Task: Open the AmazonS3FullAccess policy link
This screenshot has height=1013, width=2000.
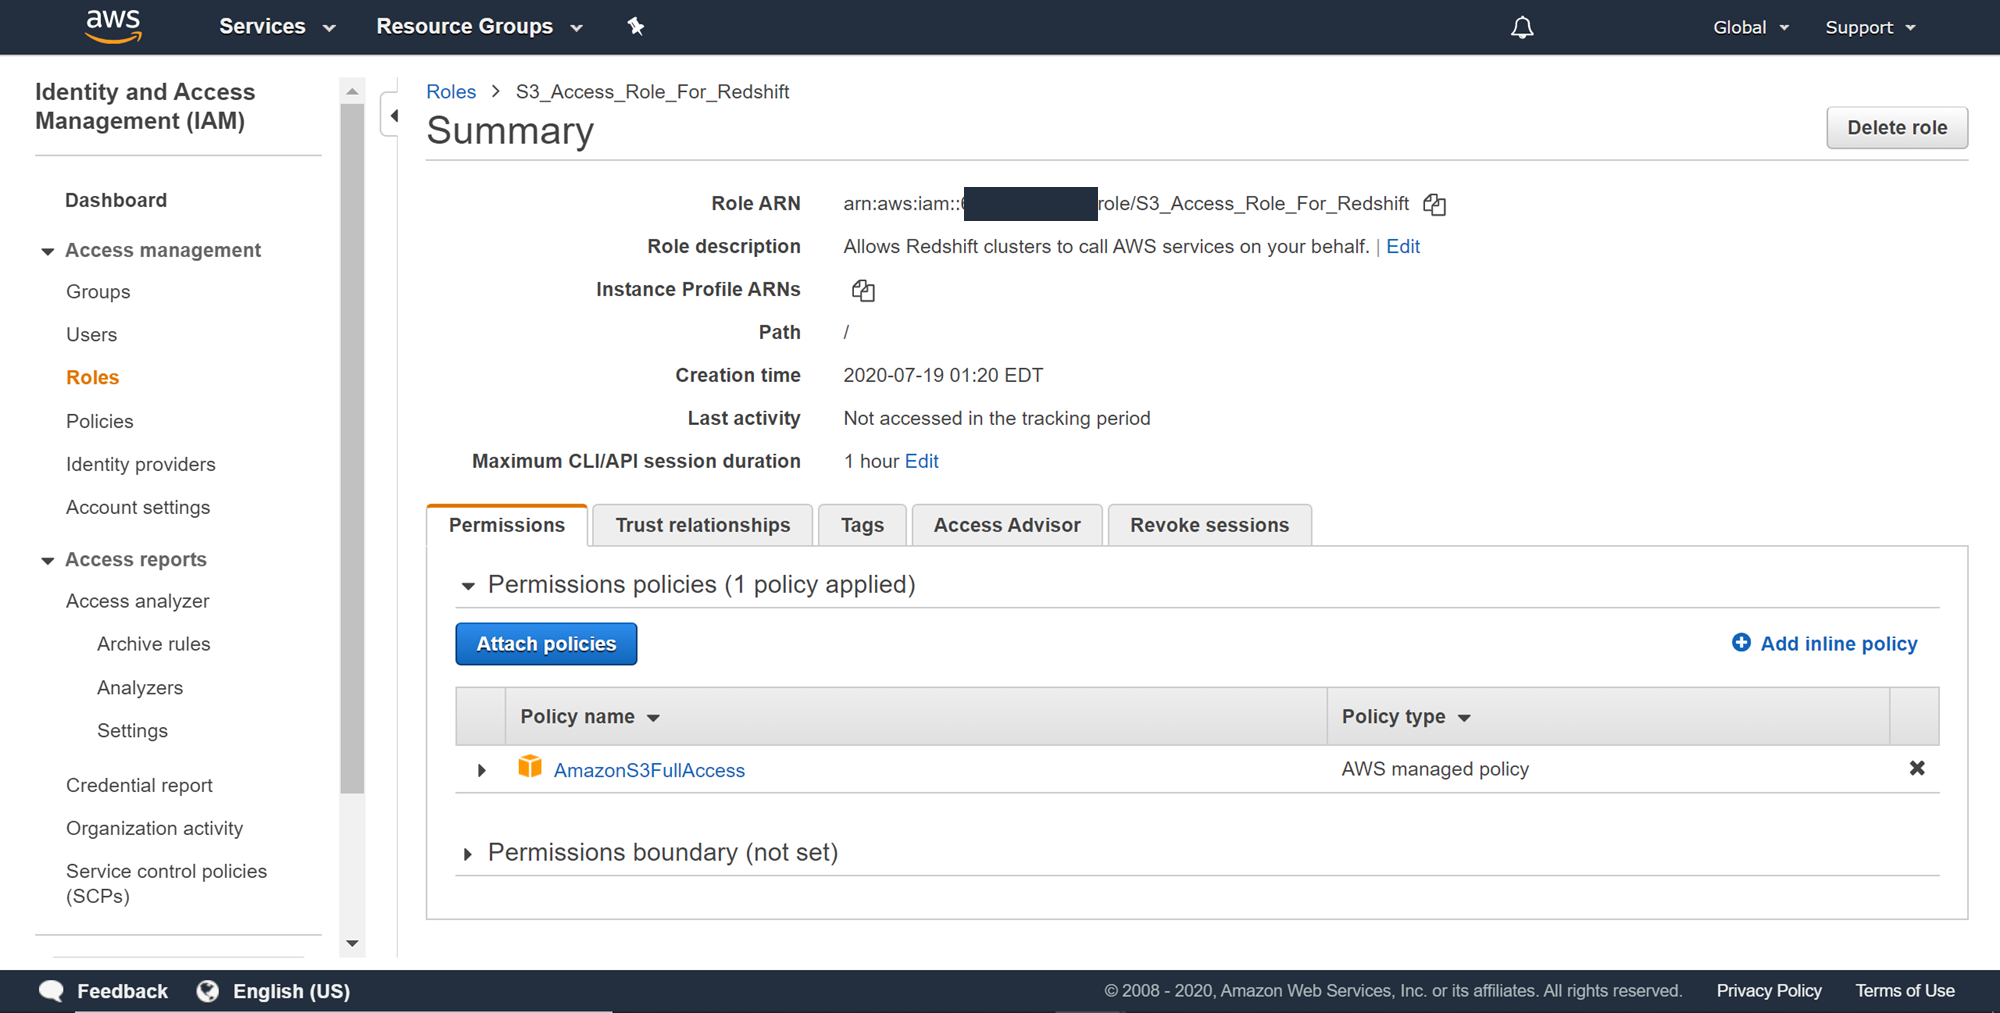Action: point(649,770)
